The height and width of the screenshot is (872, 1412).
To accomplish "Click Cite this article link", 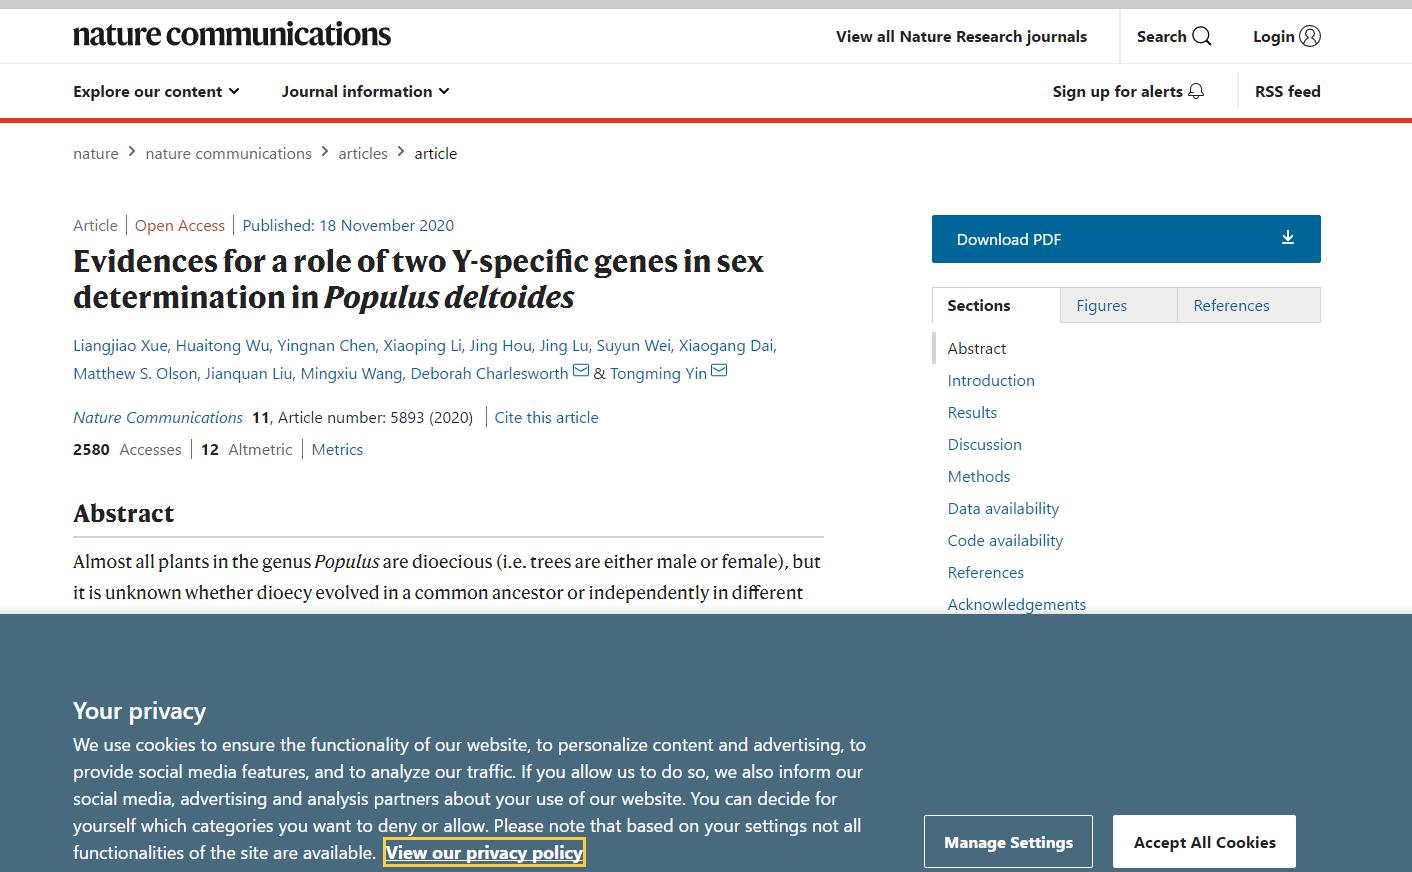I will 546,417.
